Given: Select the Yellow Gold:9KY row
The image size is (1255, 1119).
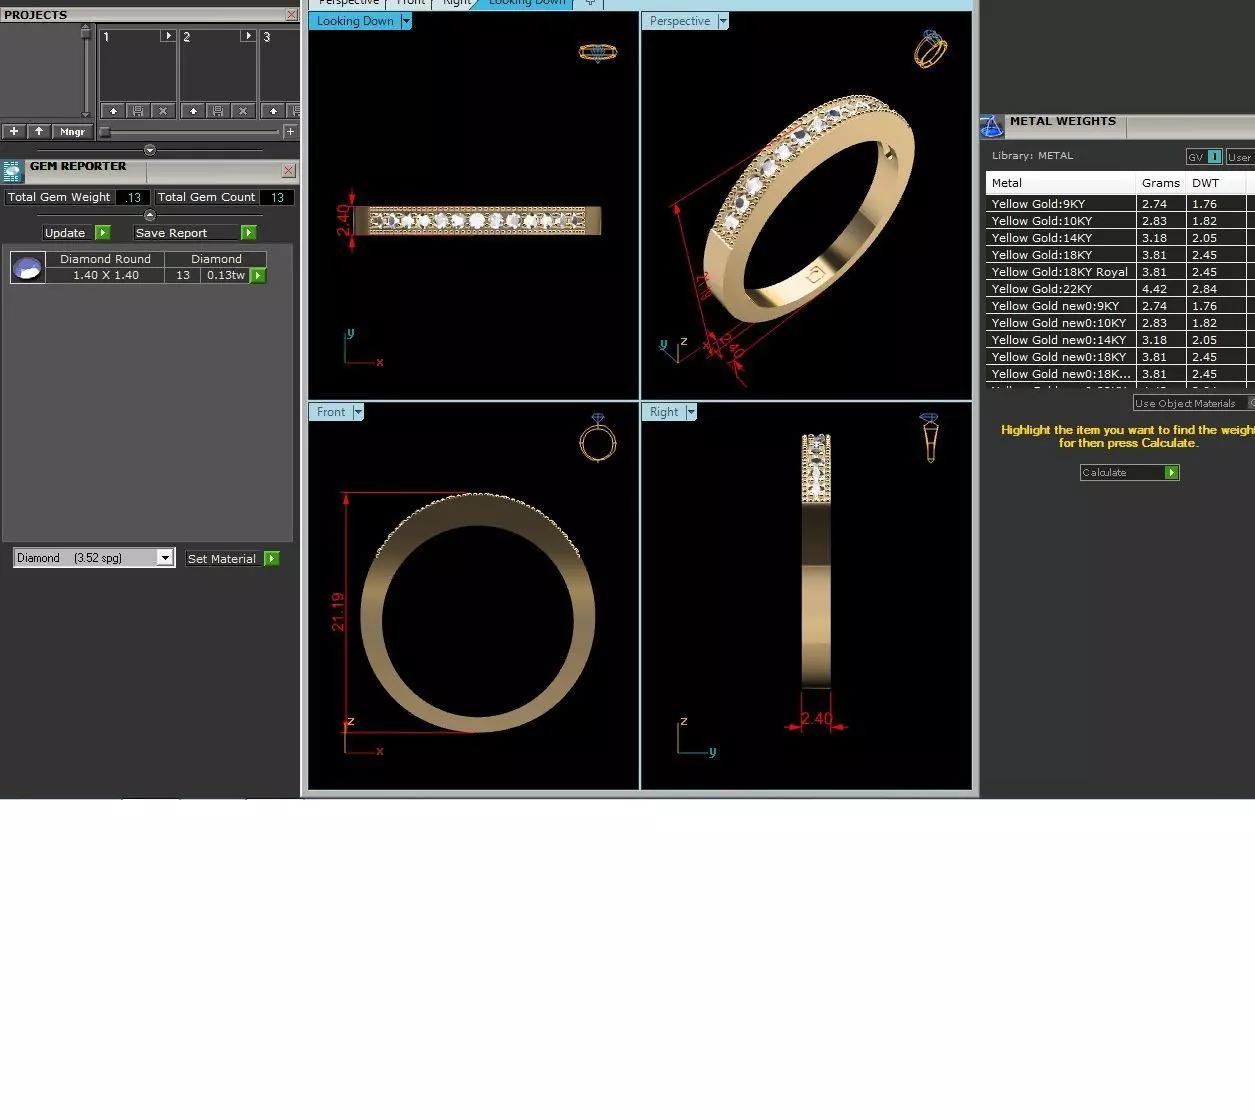Looking at the screenshot, I should tap(1120, 204).
